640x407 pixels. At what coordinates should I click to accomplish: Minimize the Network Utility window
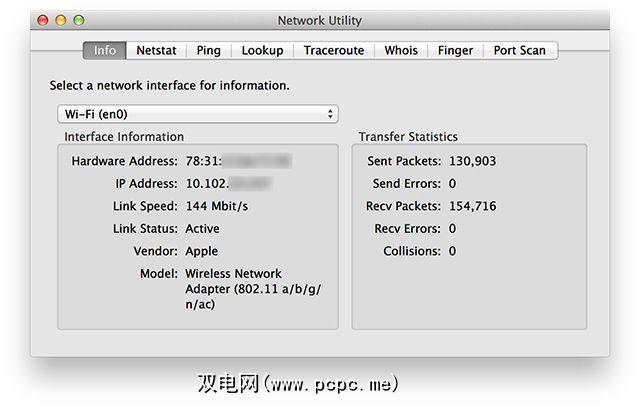61,20
